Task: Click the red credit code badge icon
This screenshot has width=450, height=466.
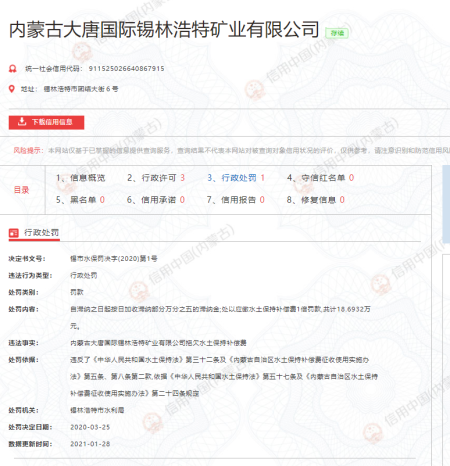Action: (12, 69)
